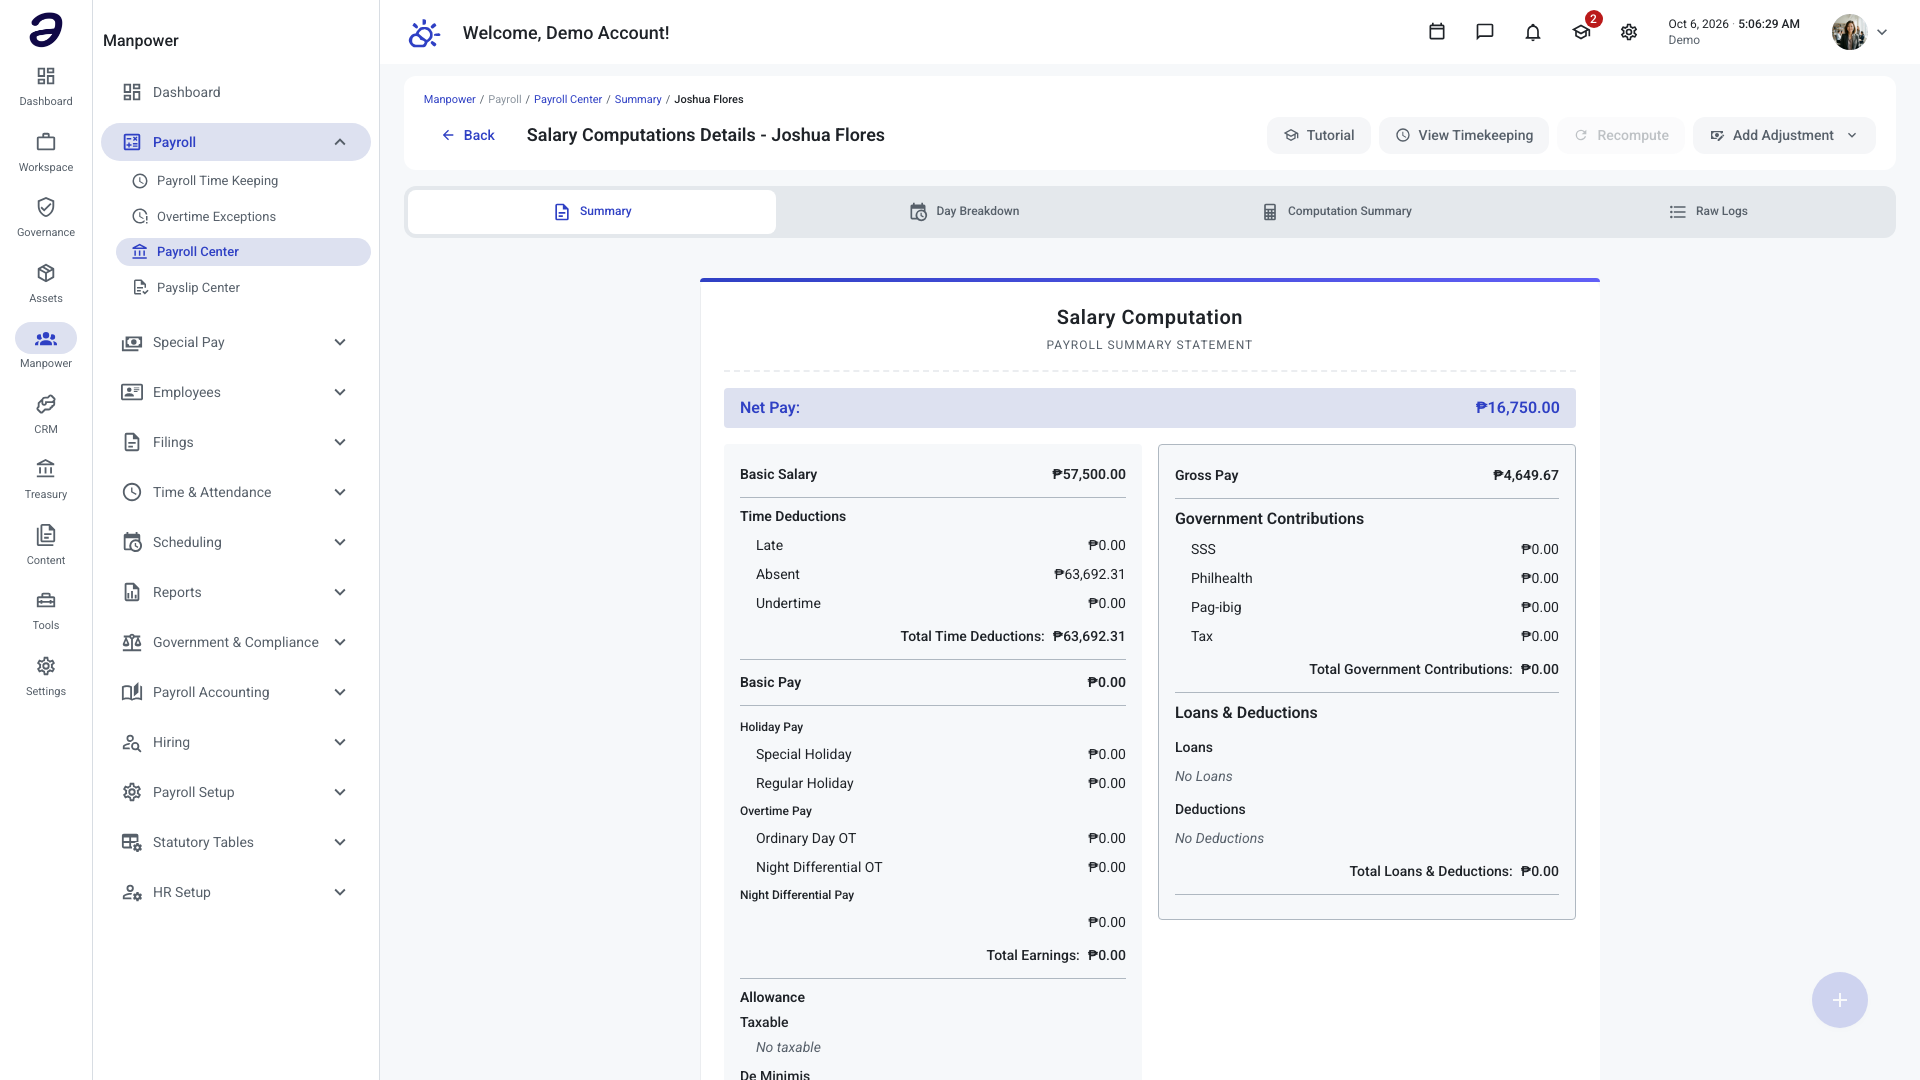Expand the Time & Attendance section
Image resolution: width=1920 pixels, height=1080 pixels.
click(x=236, y=492)
